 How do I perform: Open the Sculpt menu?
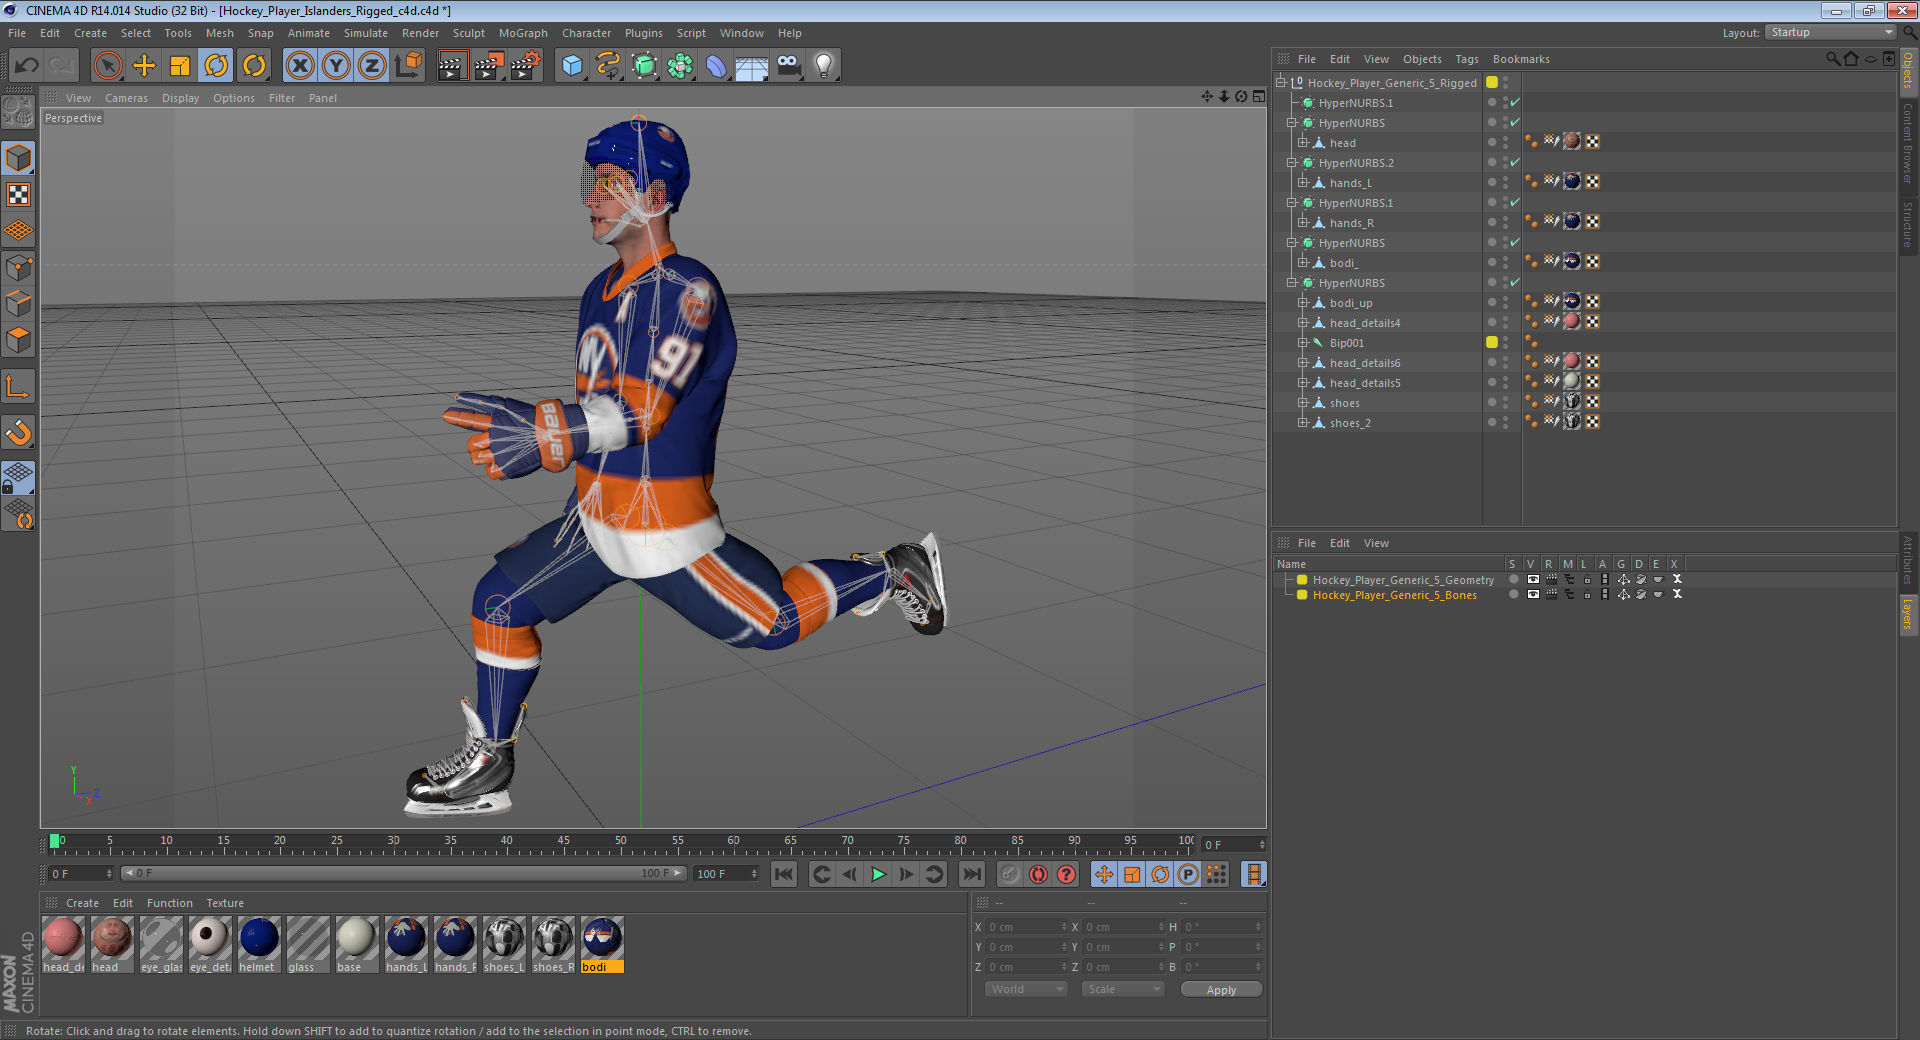[468, 33]
